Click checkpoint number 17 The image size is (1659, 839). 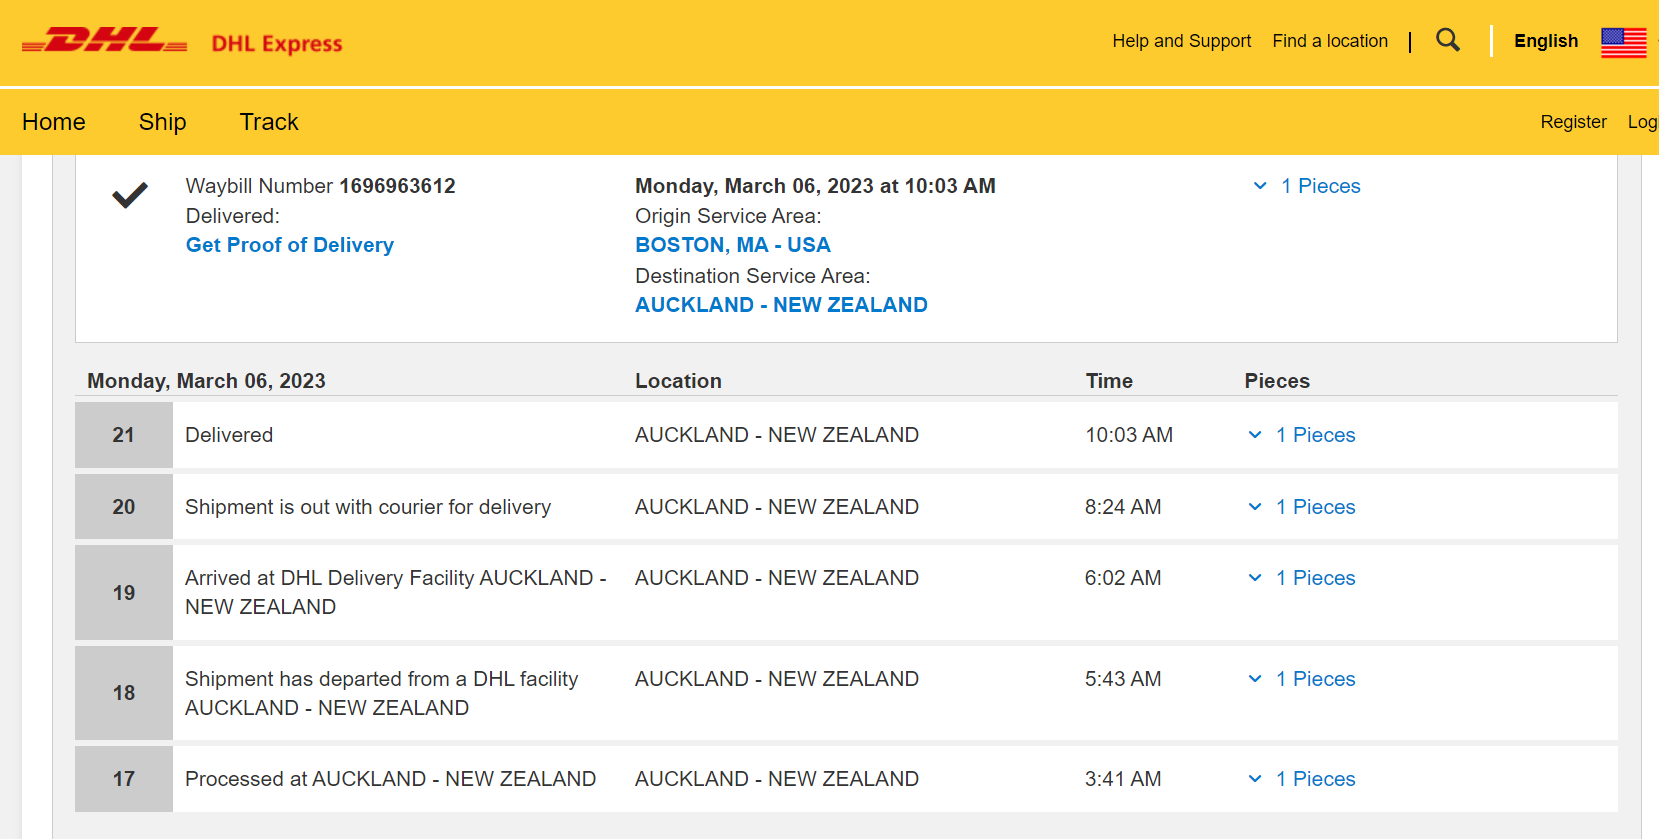click(124, 779)
